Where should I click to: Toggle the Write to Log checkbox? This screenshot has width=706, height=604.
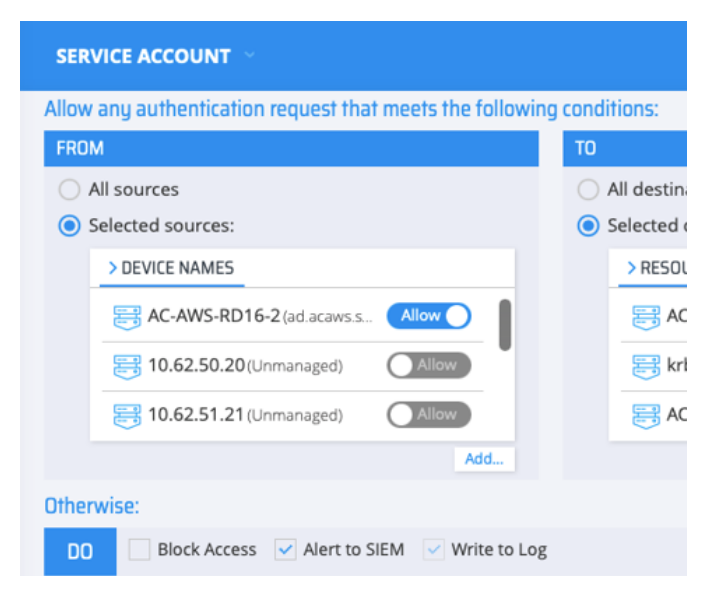pos(433,549)
